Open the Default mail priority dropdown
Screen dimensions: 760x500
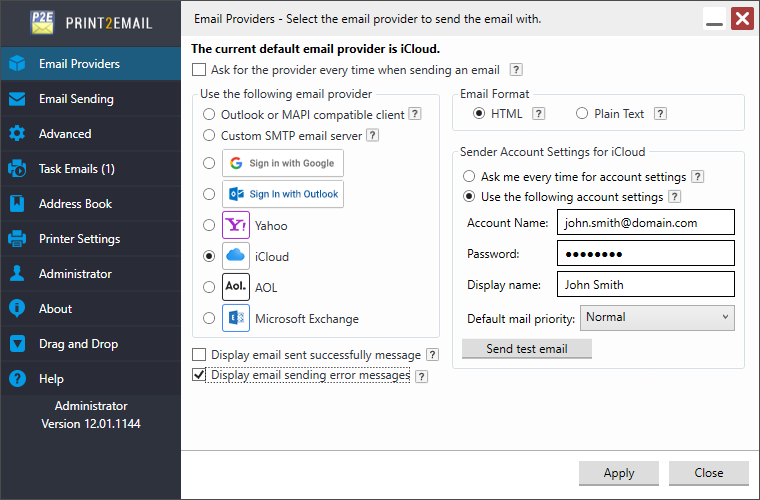(x=657, y=317)
